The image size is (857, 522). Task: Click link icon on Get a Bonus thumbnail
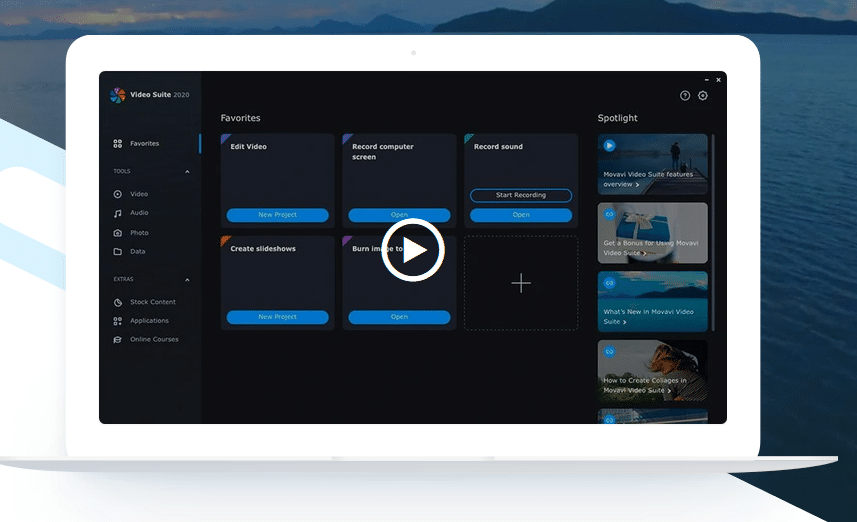click(x=609, y=214)
